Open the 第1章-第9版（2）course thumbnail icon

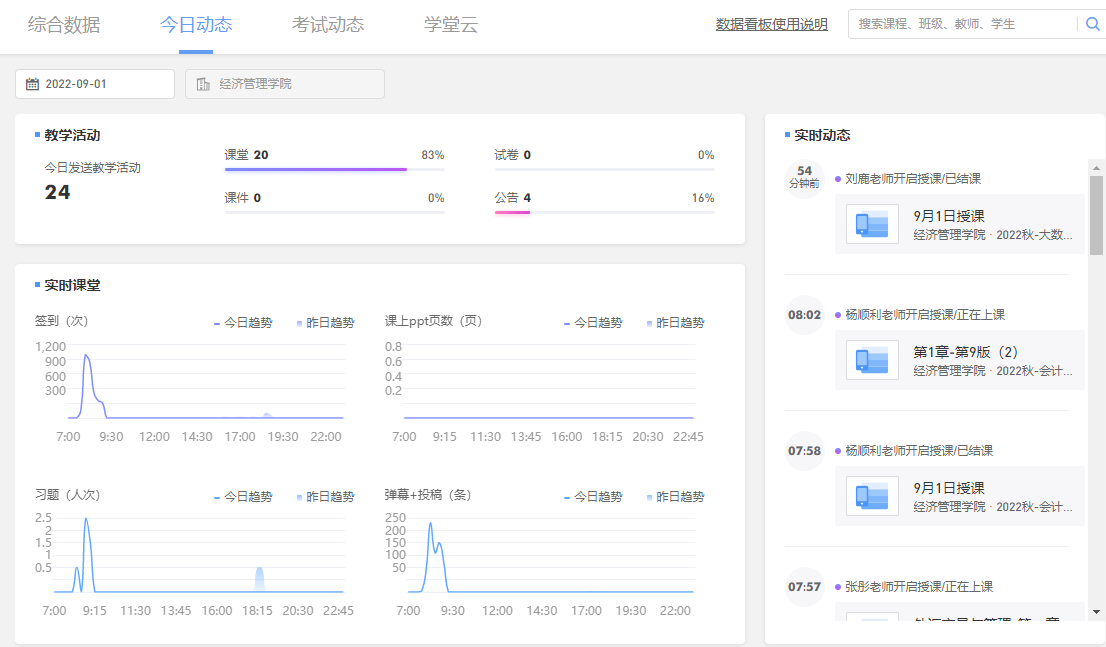(872, 360)
